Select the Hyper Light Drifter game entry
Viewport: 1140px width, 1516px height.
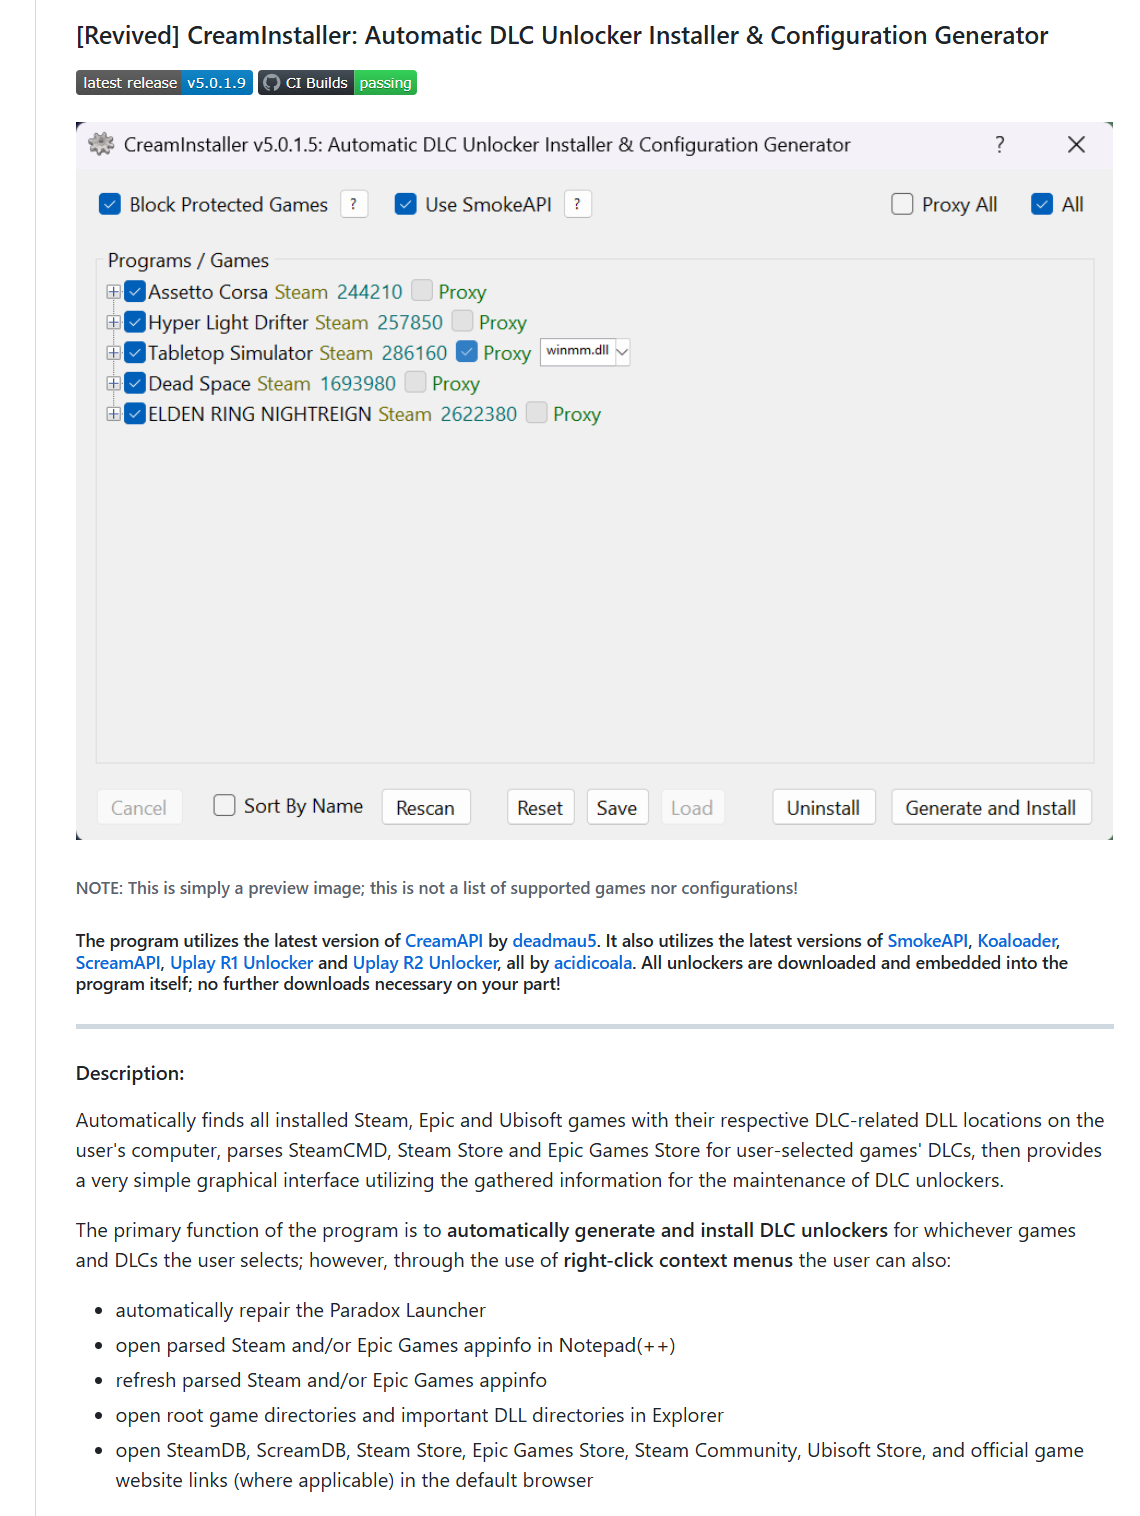[x=228, y=323]
